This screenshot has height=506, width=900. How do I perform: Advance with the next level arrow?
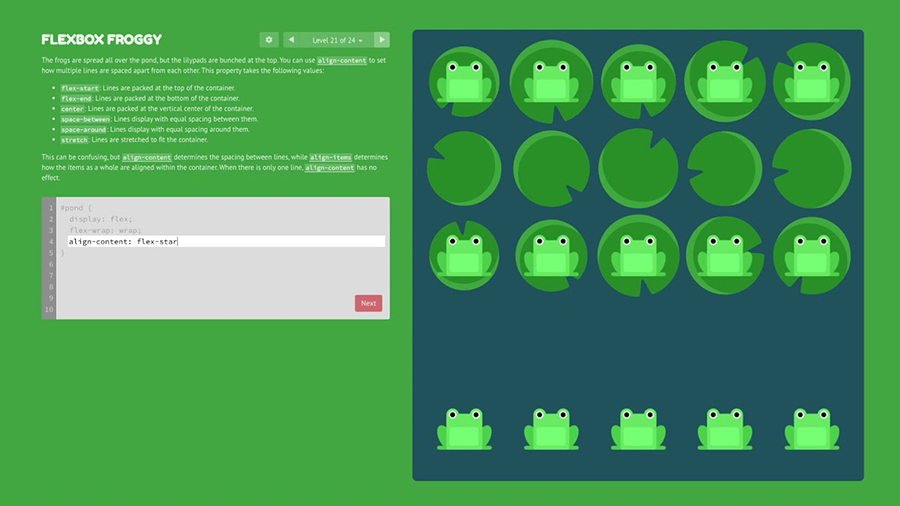pyautogui.click(x=382, y=40)
